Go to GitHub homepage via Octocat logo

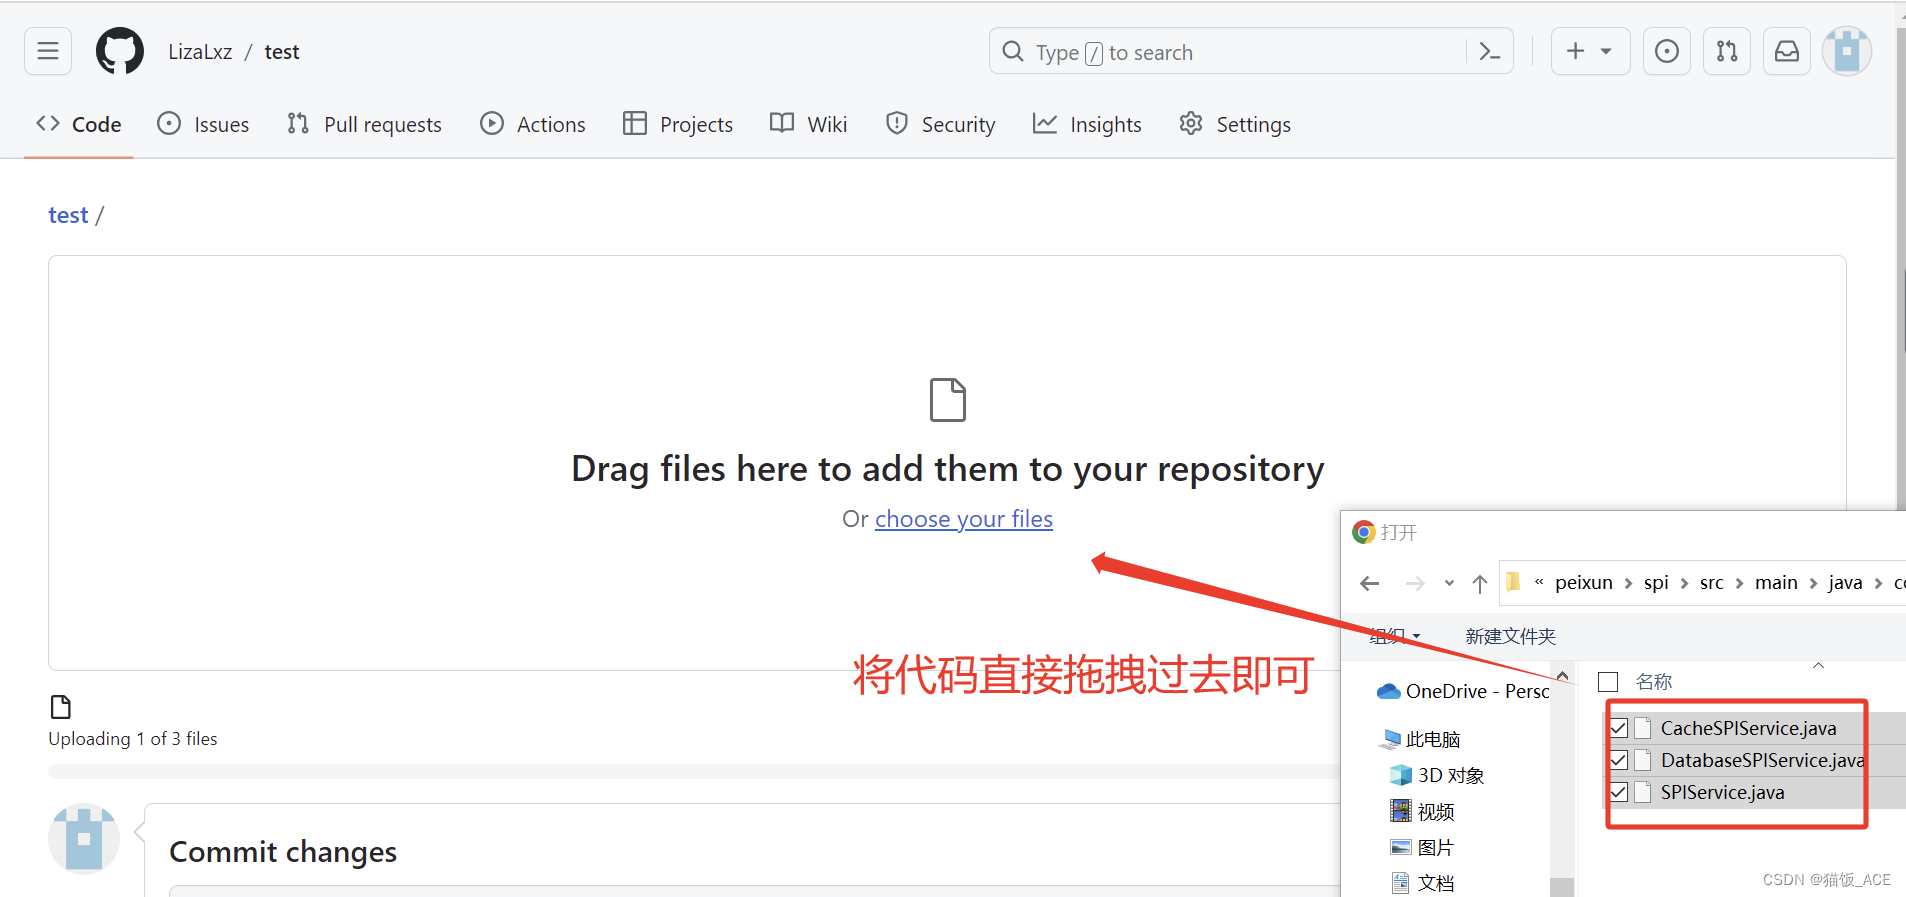120,51
